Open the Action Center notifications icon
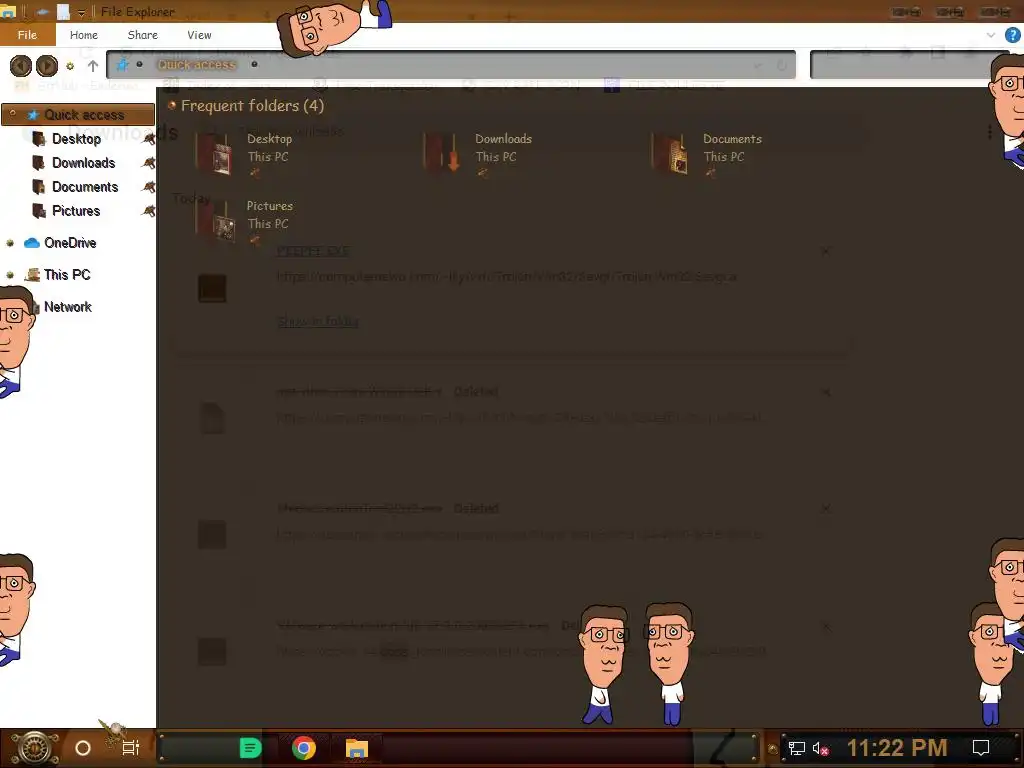 981,748
